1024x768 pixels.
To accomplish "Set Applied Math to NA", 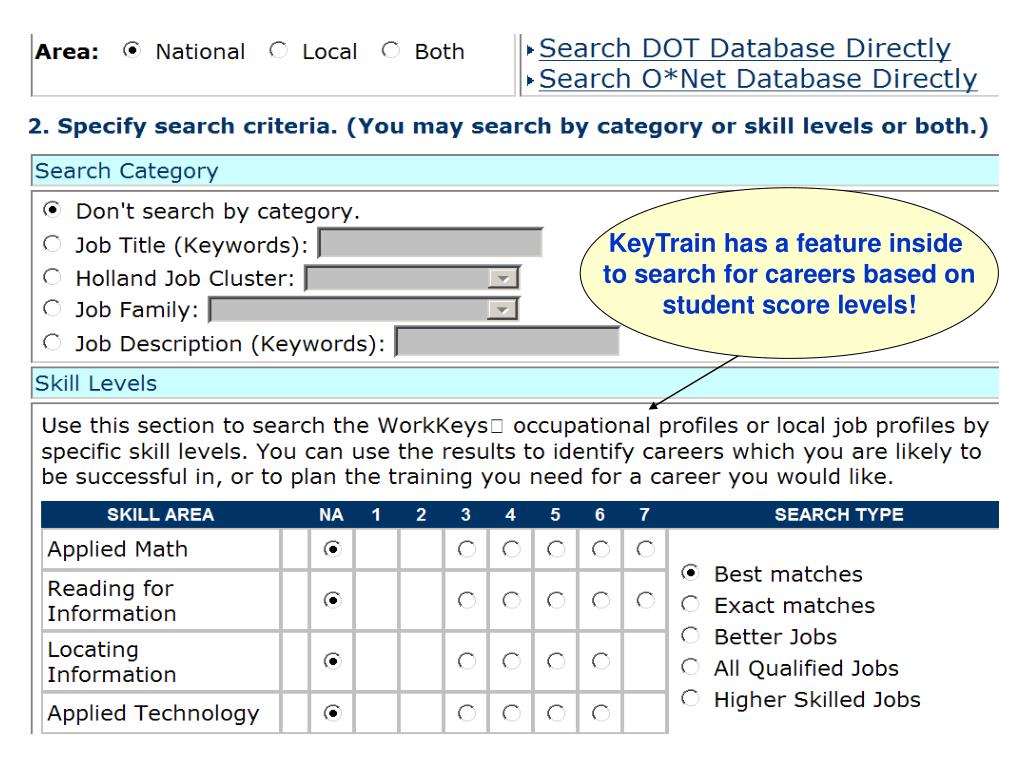I will click(x=332, y=549).
